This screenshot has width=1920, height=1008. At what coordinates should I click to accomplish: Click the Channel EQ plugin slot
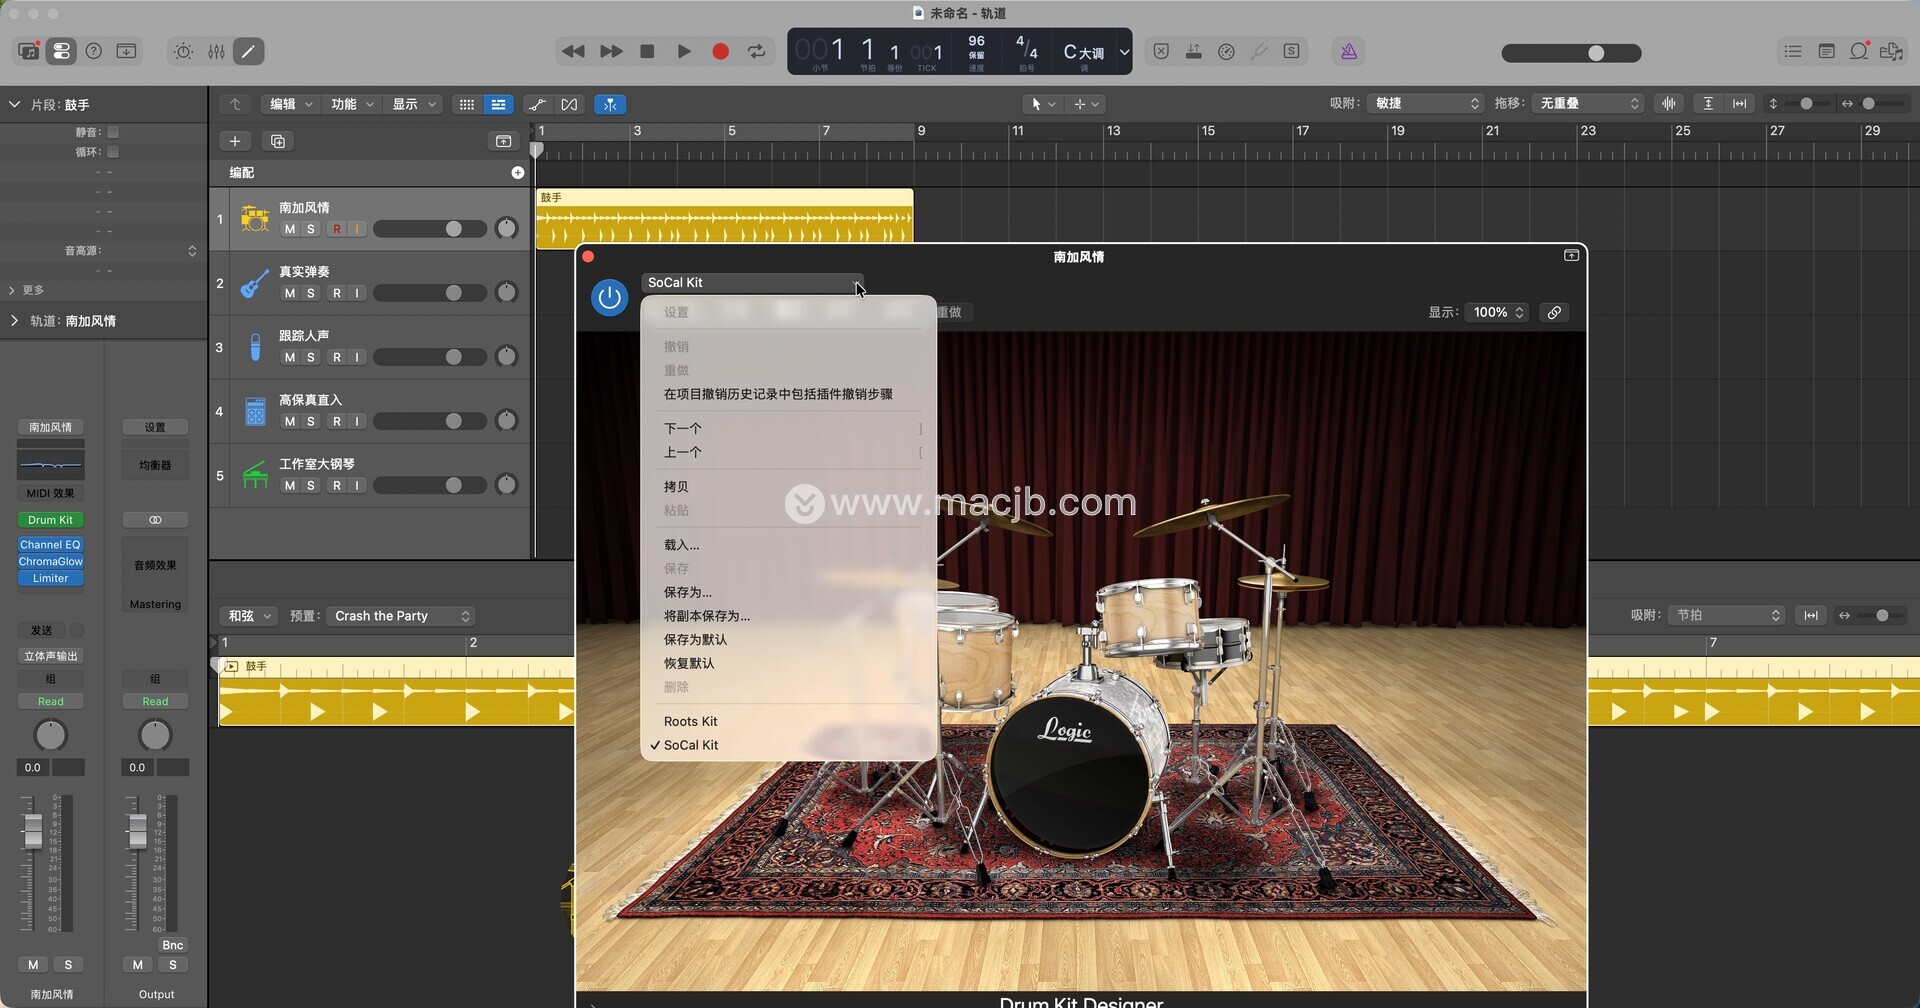click(x=50, y=545)
